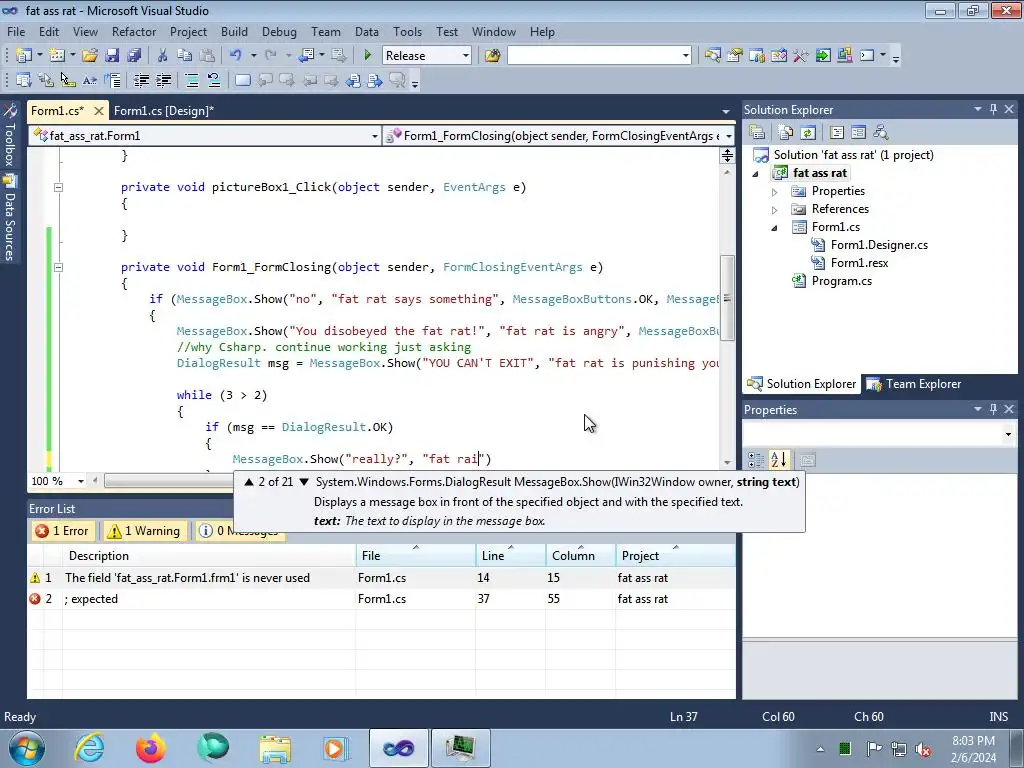Click View Designer icon in Solution Explorer
Screen dimensions: 1024x768
pos(859,133)
